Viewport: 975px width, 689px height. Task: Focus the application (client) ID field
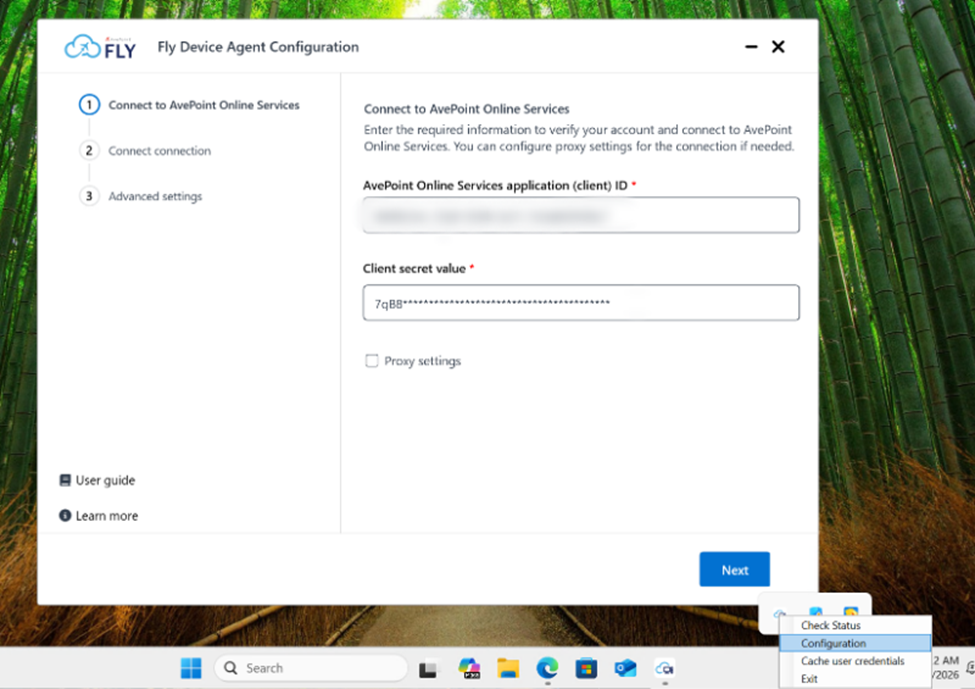[581, 215]
